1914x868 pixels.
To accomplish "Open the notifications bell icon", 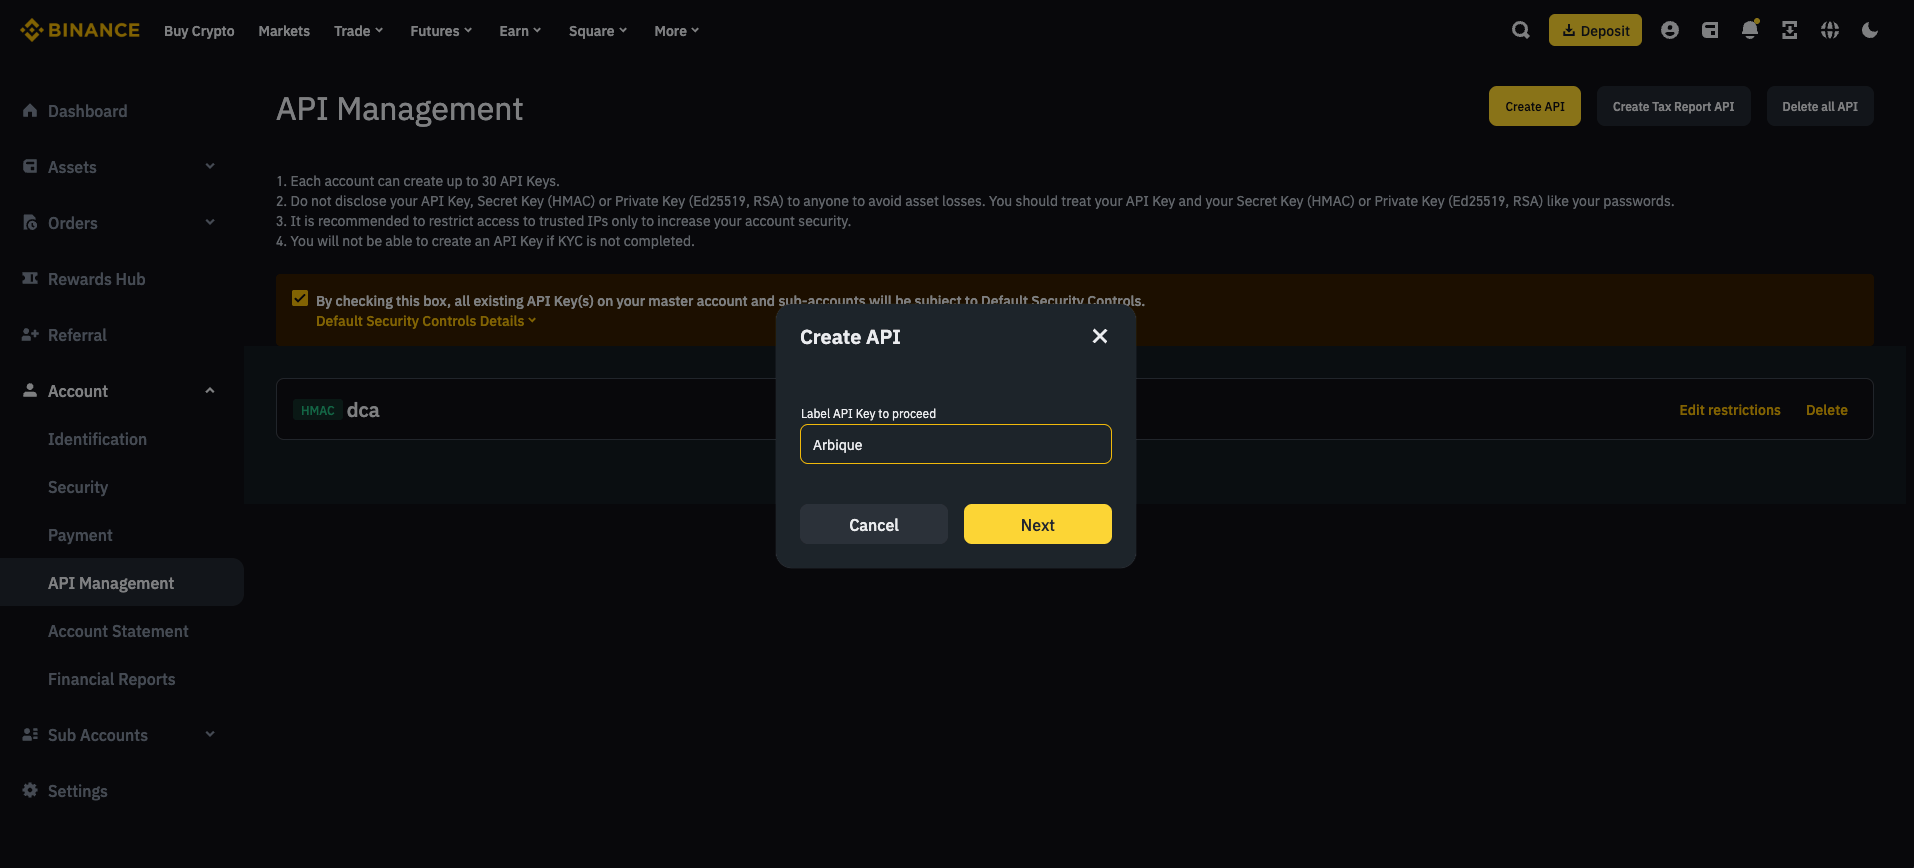I will 1750,30.
